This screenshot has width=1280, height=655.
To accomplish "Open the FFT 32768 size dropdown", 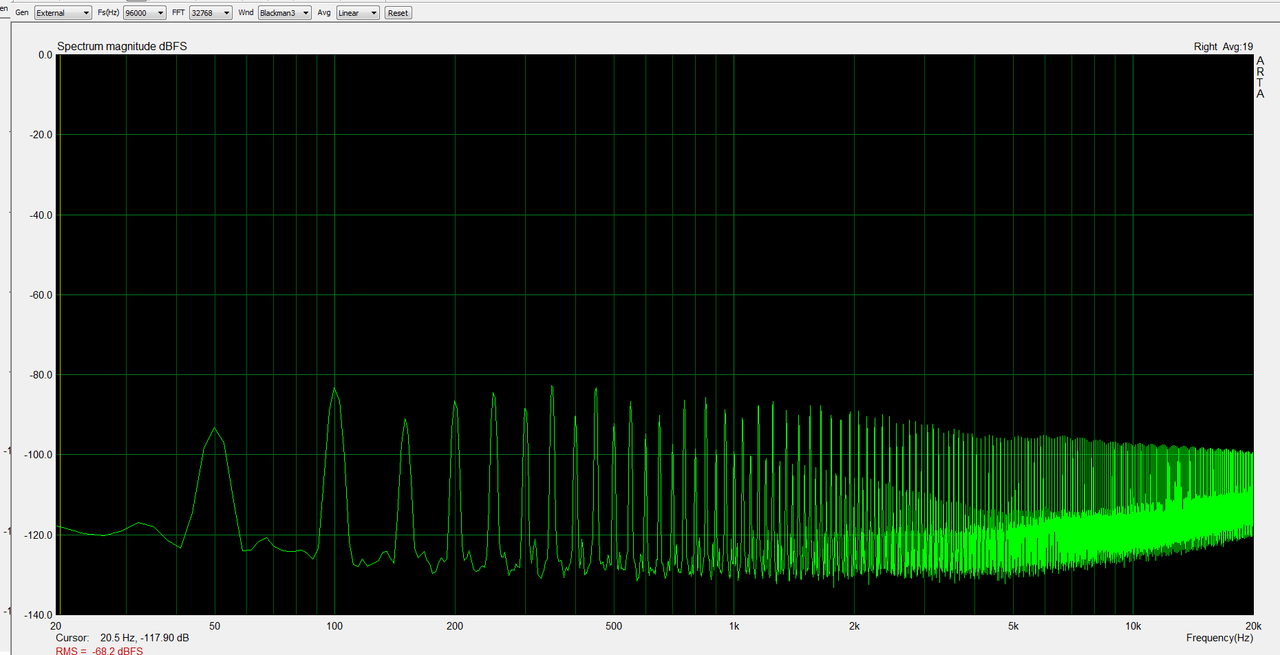I will [210, 13].
